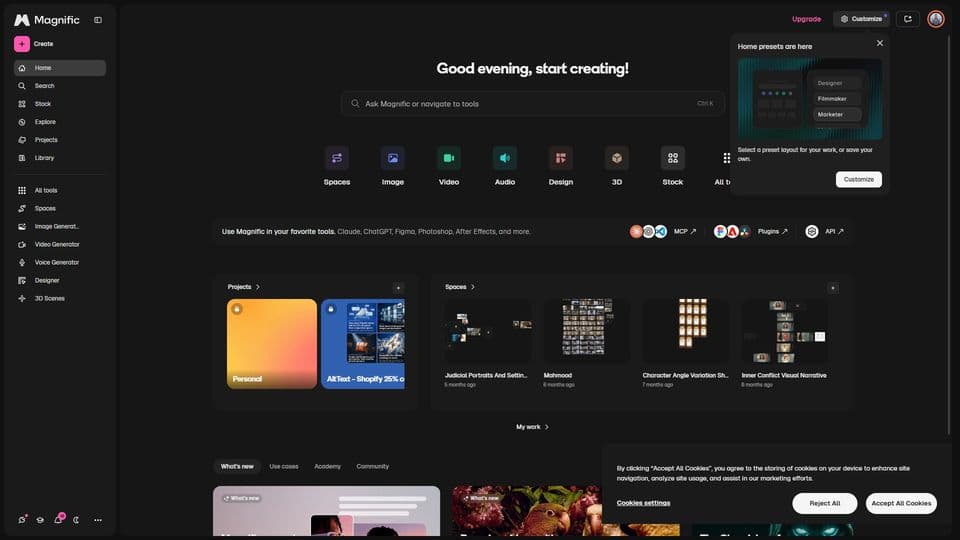The height and width of the screenshot is (540, 960).
Task: Click the share icon in top bar
Action: click(x=908, y=19)
